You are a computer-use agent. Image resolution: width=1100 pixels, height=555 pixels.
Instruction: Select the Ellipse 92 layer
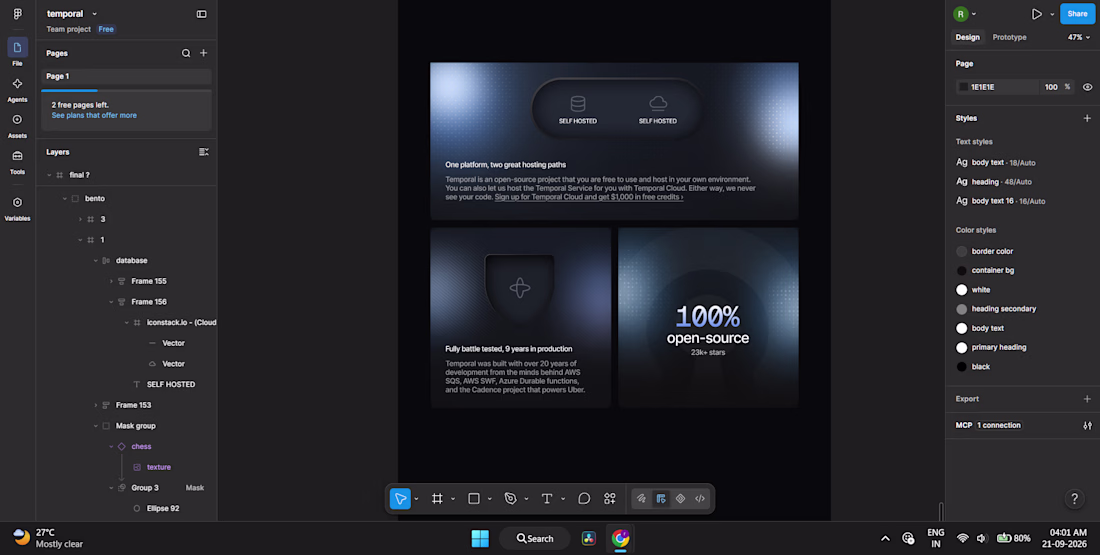tap(163, 508)
